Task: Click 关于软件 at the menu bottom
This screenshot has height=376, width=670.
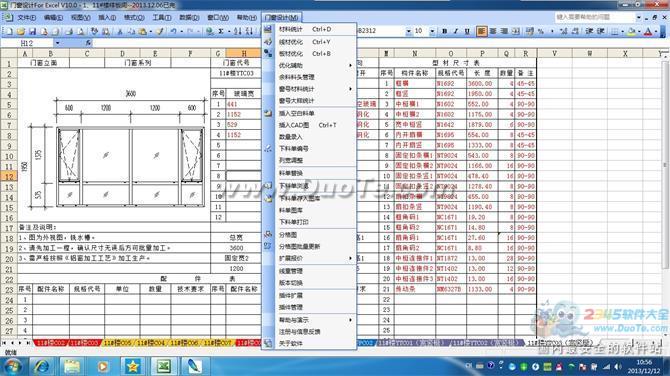Action: click(314, 343)
